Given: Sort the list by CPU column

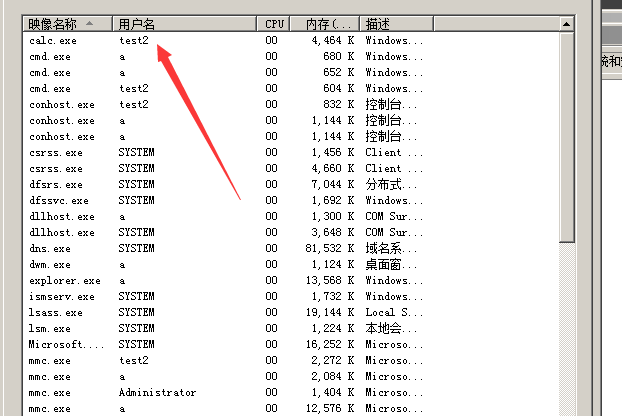Looking at the screenshot, I should click(275, 23).
